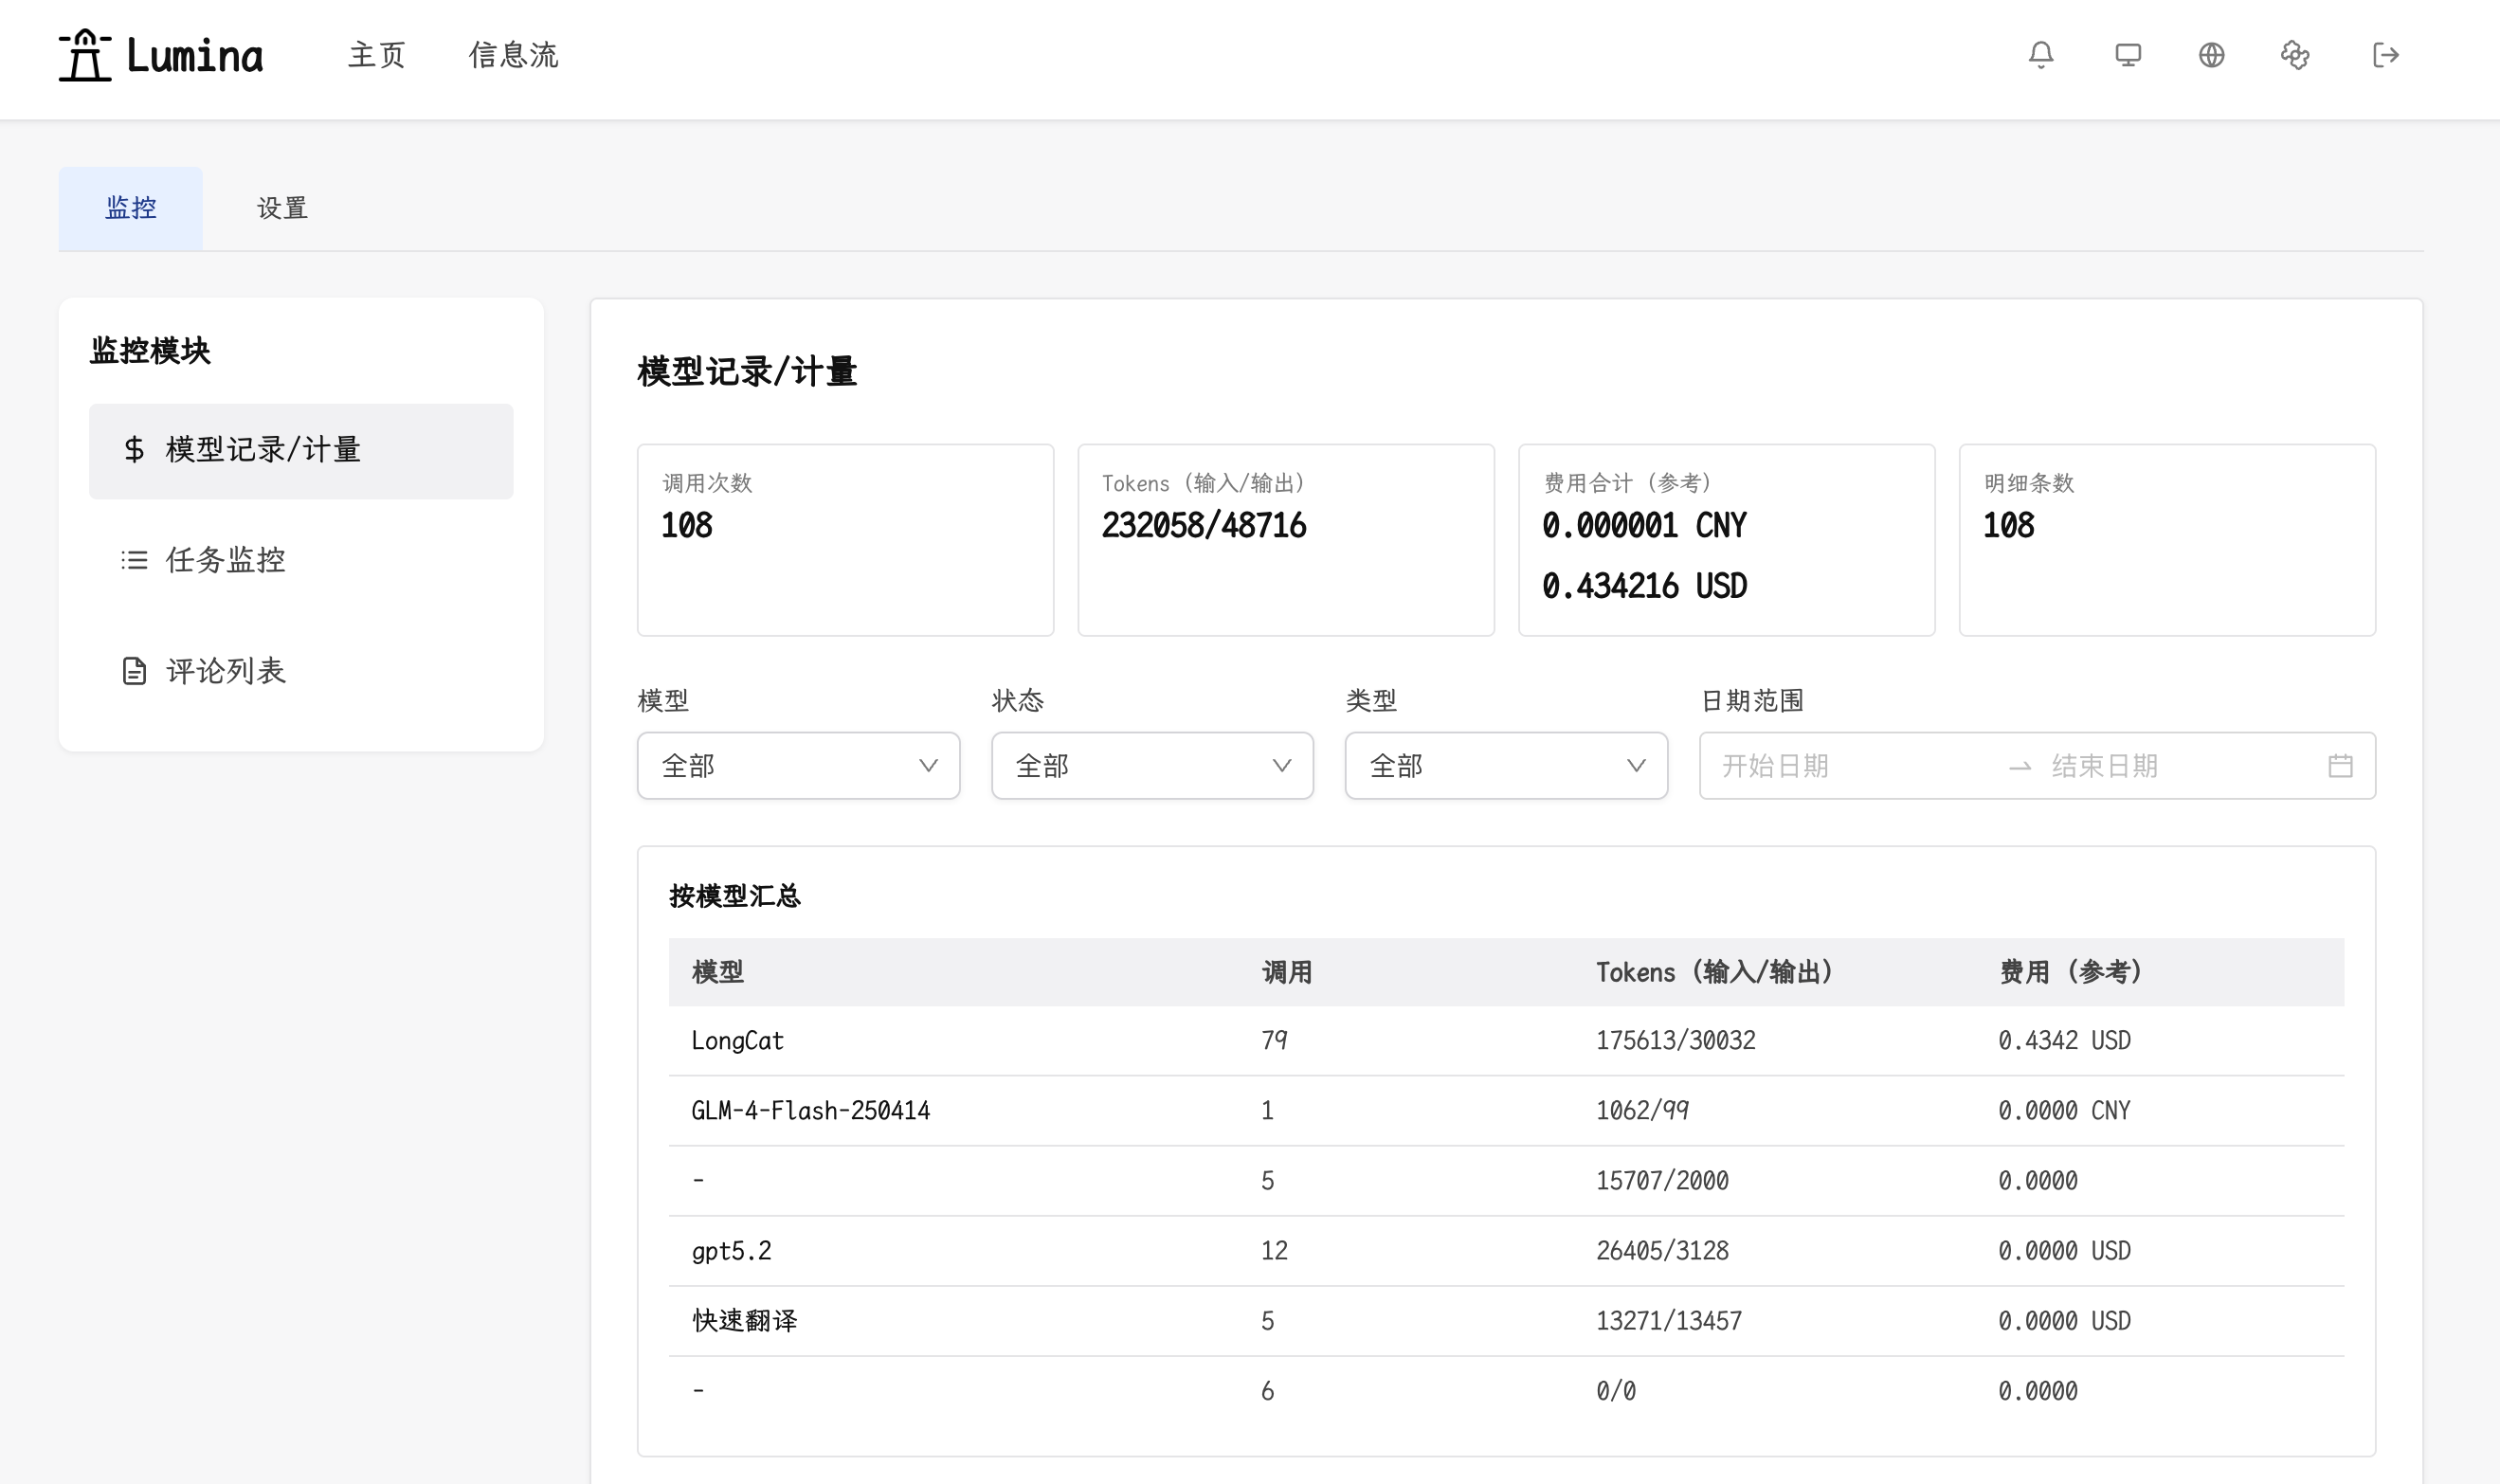
Task: Open the notifications bell
Action: click(x=2041, y=55)
